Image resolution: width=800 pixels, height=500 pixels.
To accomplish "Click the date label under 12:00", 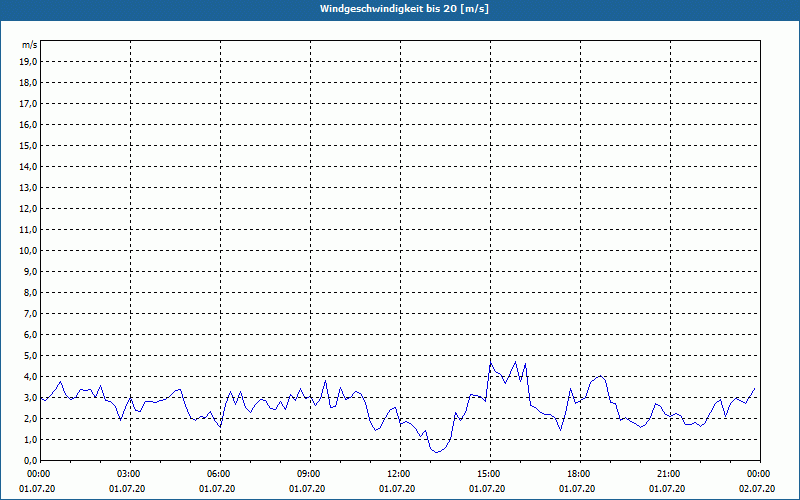I will coord(397,489).
